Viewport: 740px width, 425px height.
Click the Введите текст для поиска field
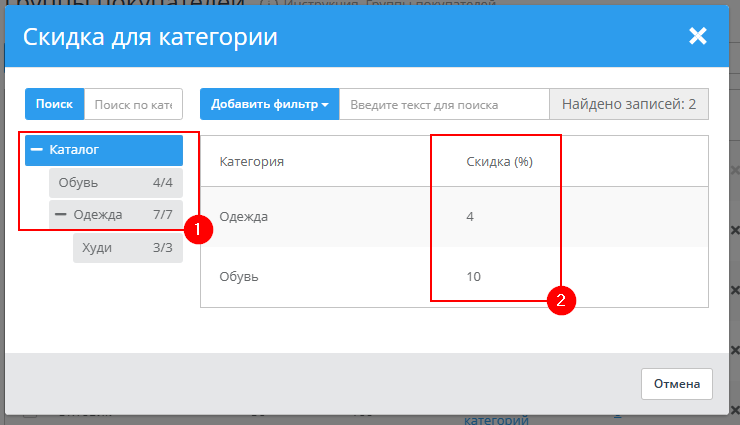click(443, 104)
